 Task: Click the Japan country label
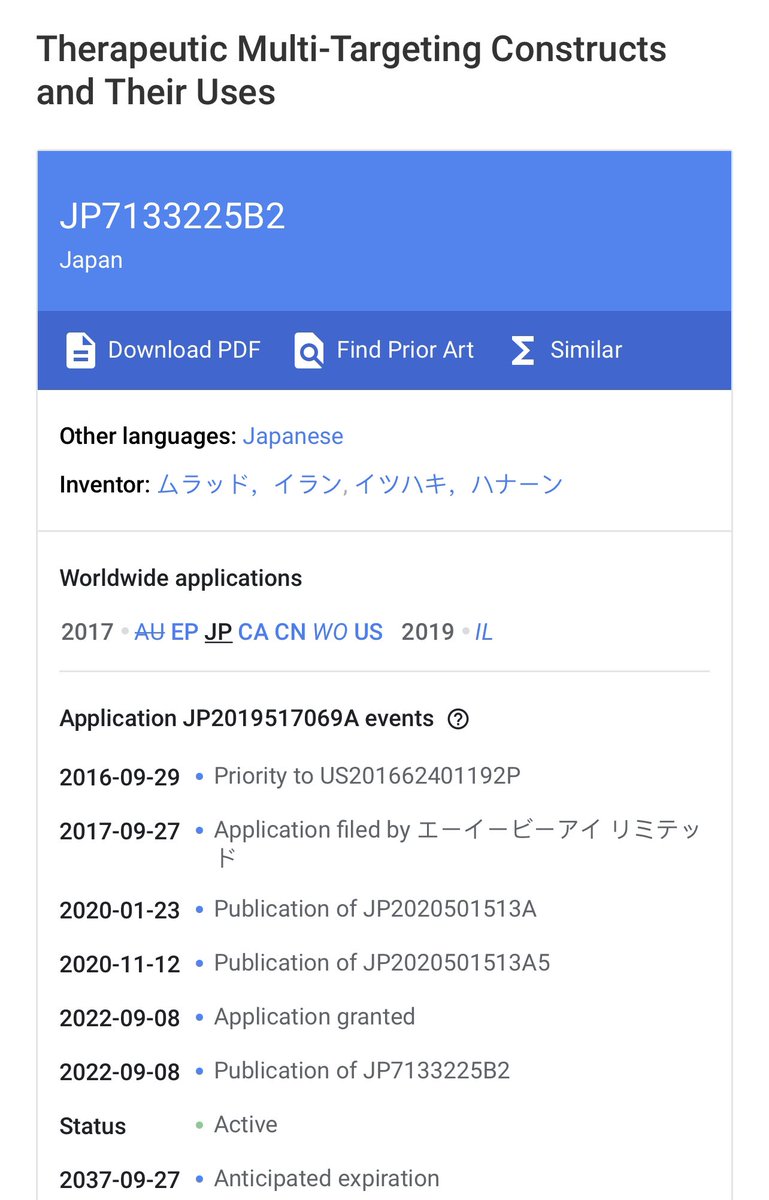91,260
